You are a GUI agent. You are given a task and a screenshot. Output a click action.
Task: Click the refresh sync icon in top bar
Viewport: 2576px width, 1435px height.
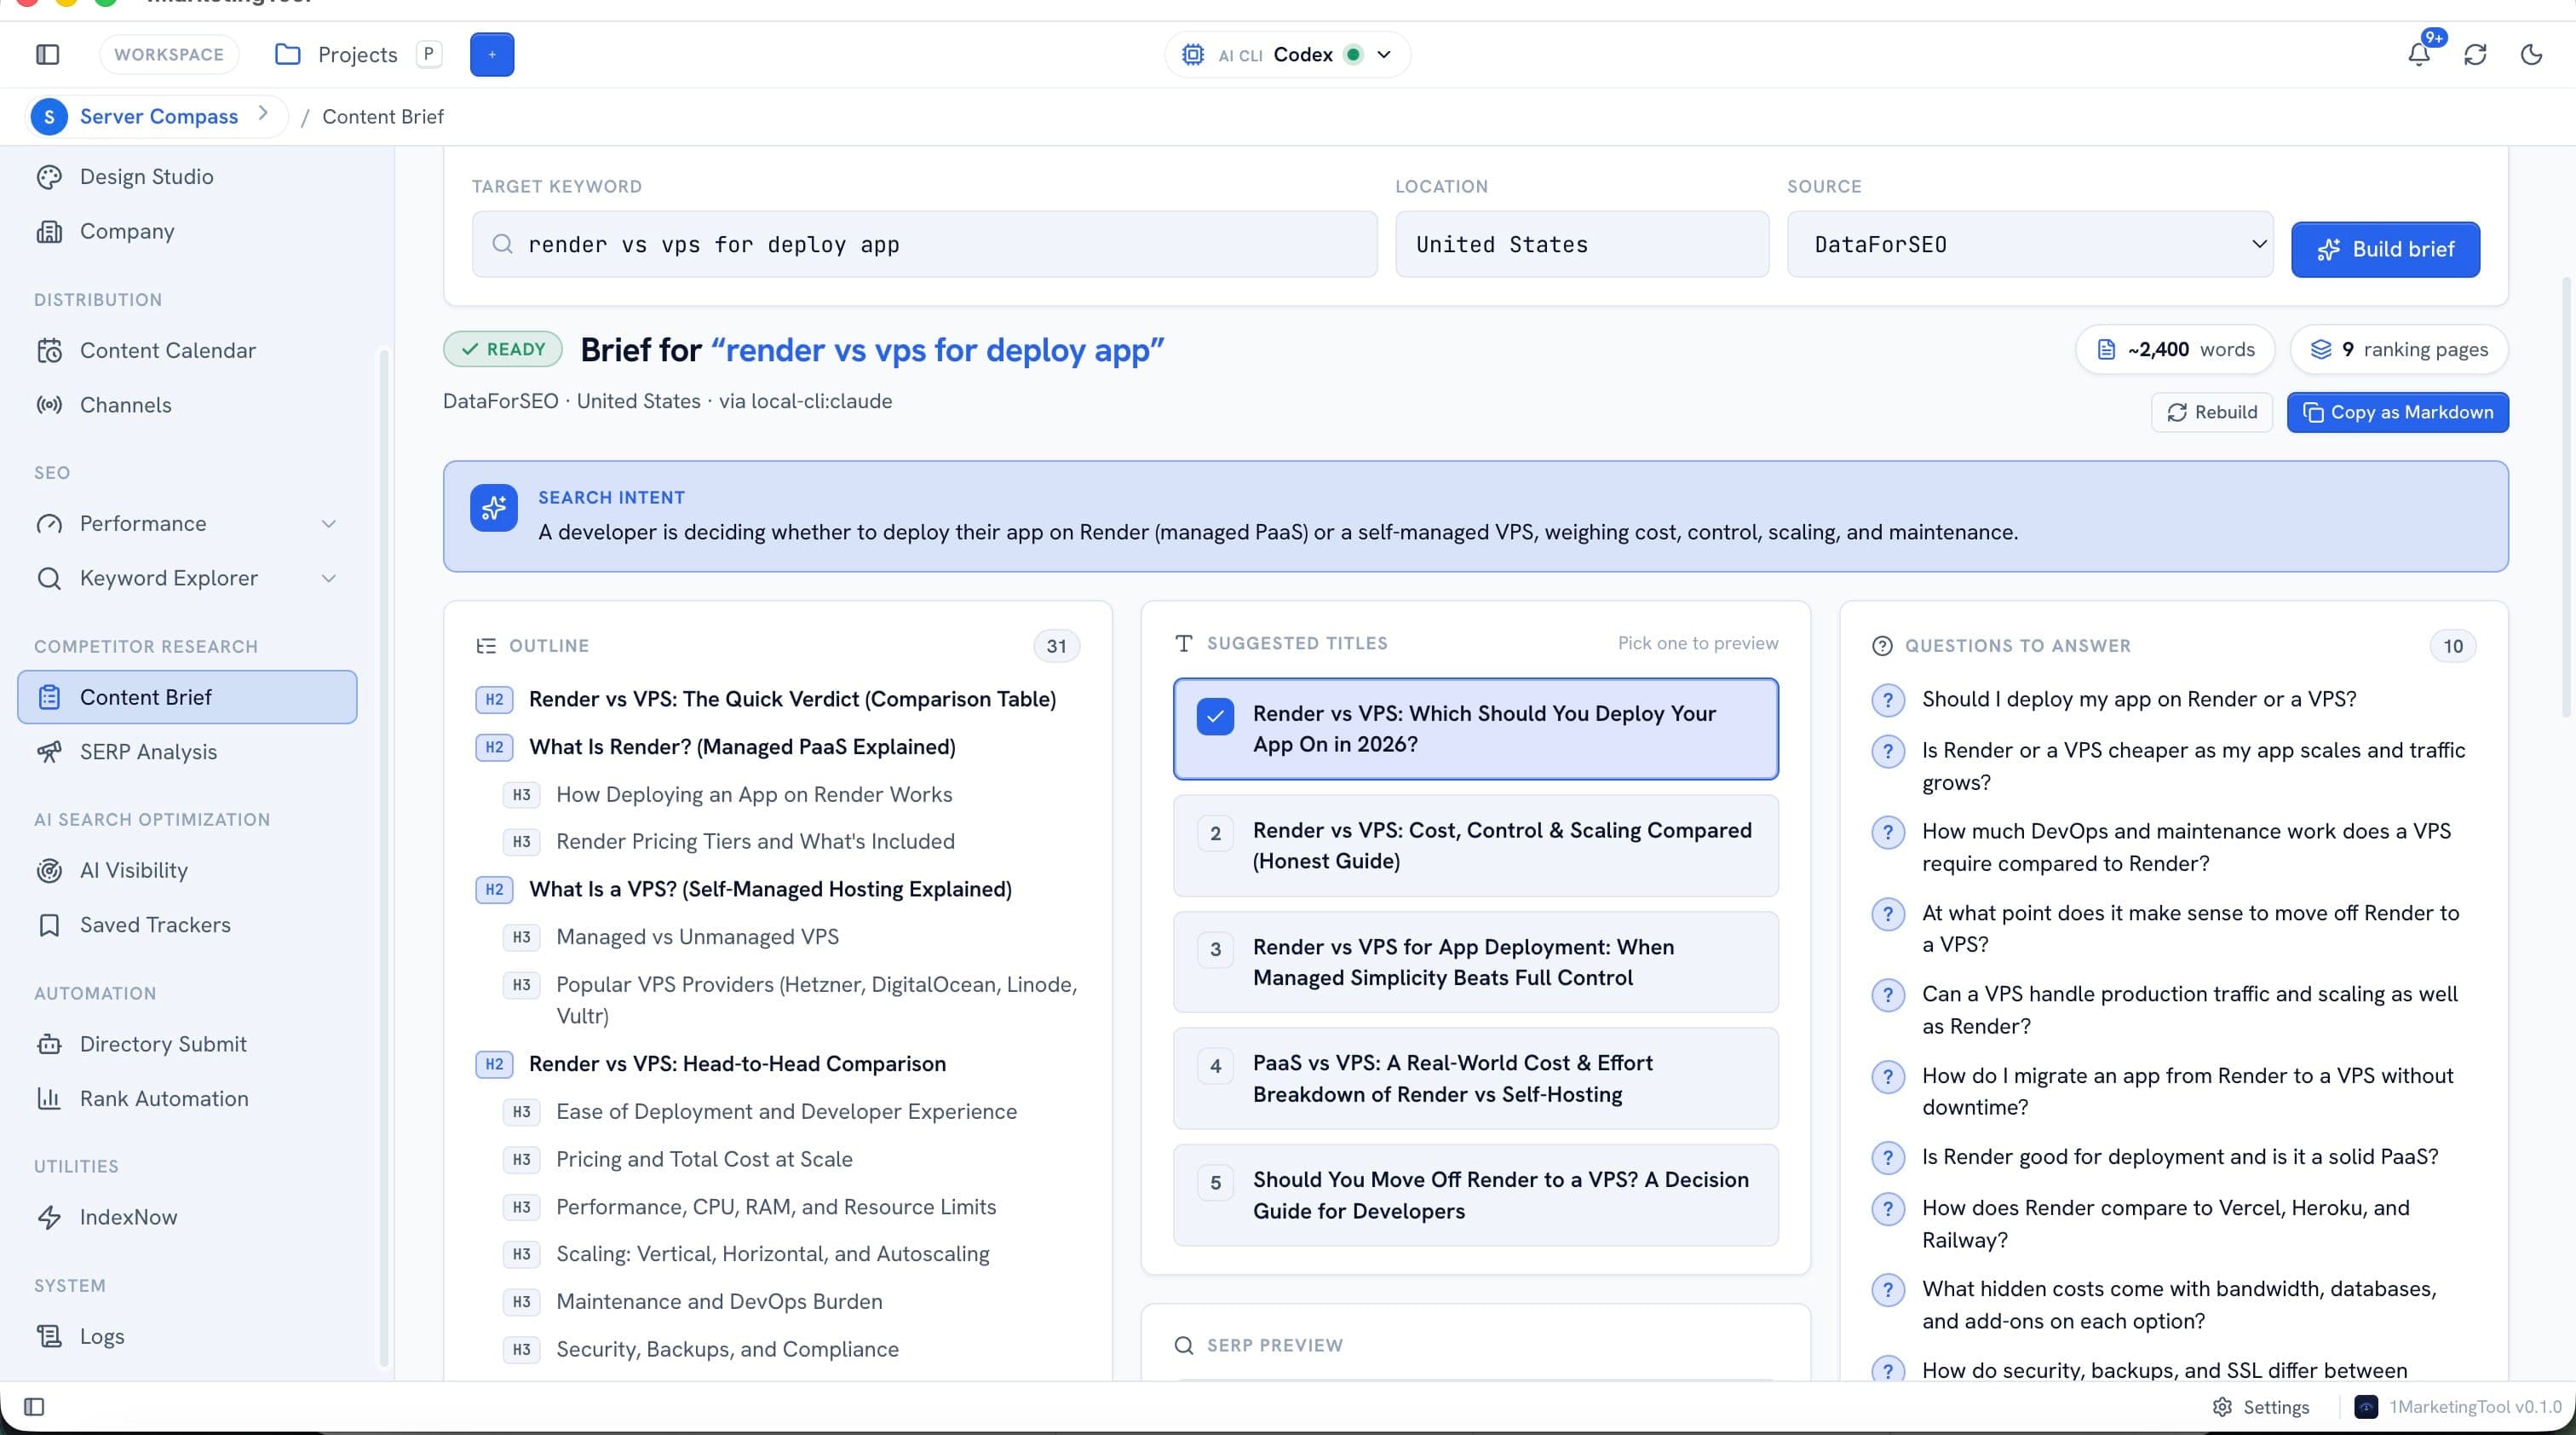tap(2475, 54)
